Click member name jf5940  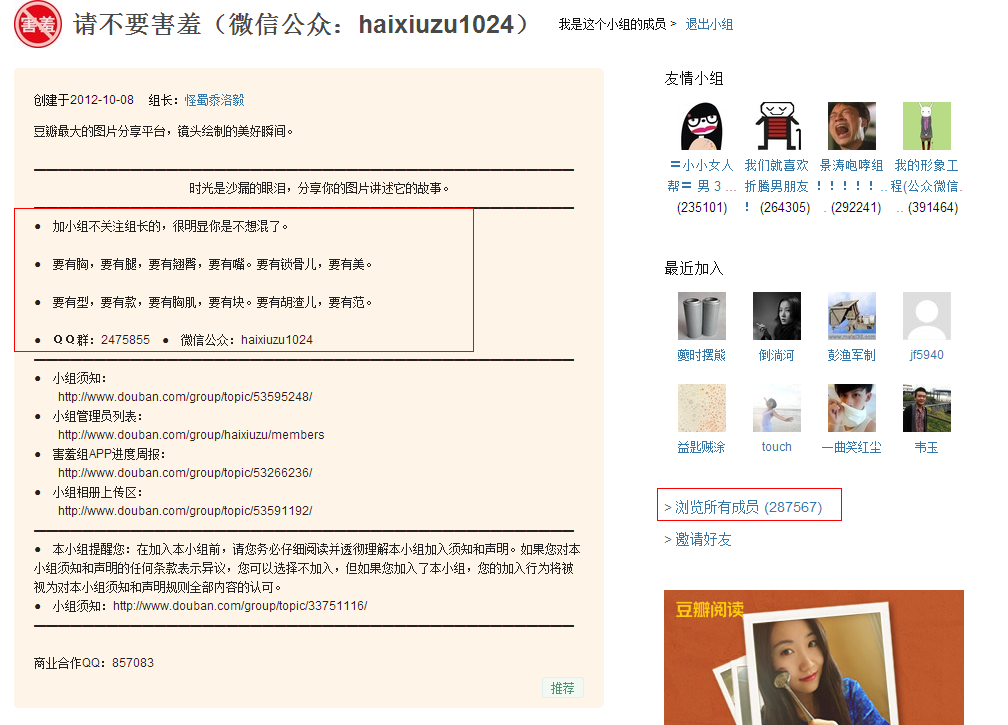(927, 355)
